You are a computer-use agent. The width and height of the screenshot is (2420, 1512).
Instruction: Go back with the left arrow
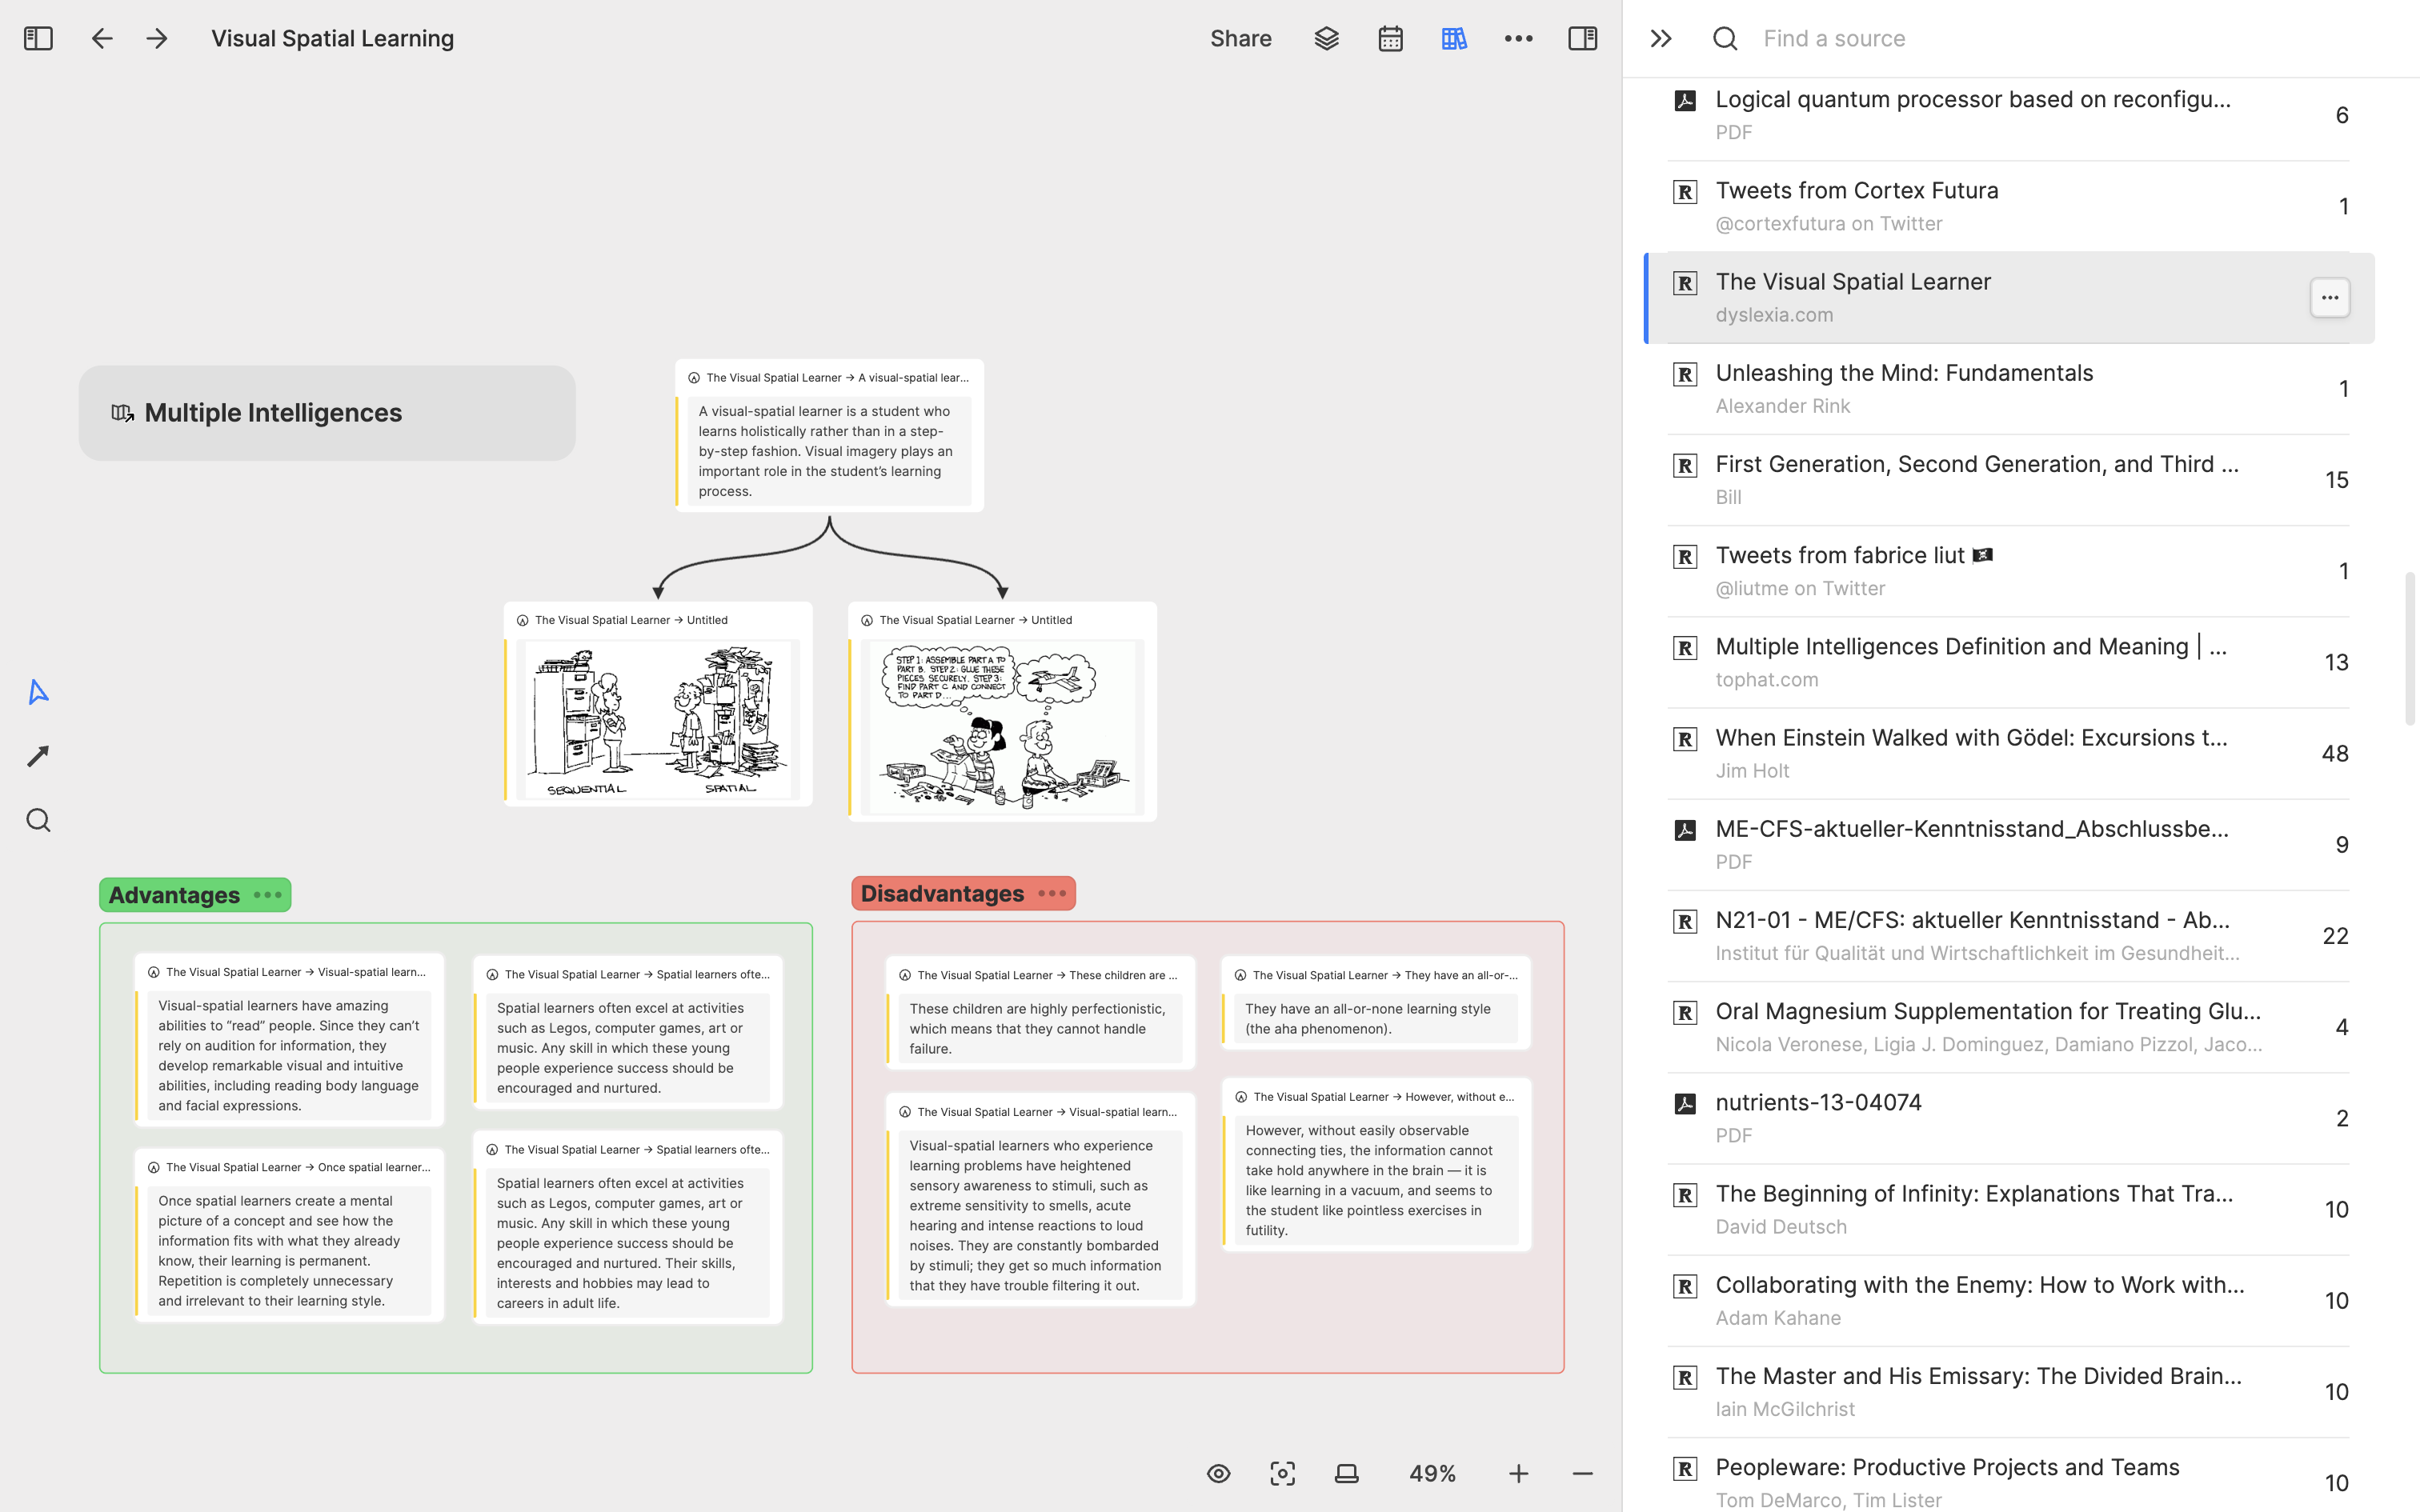point(102,38)
